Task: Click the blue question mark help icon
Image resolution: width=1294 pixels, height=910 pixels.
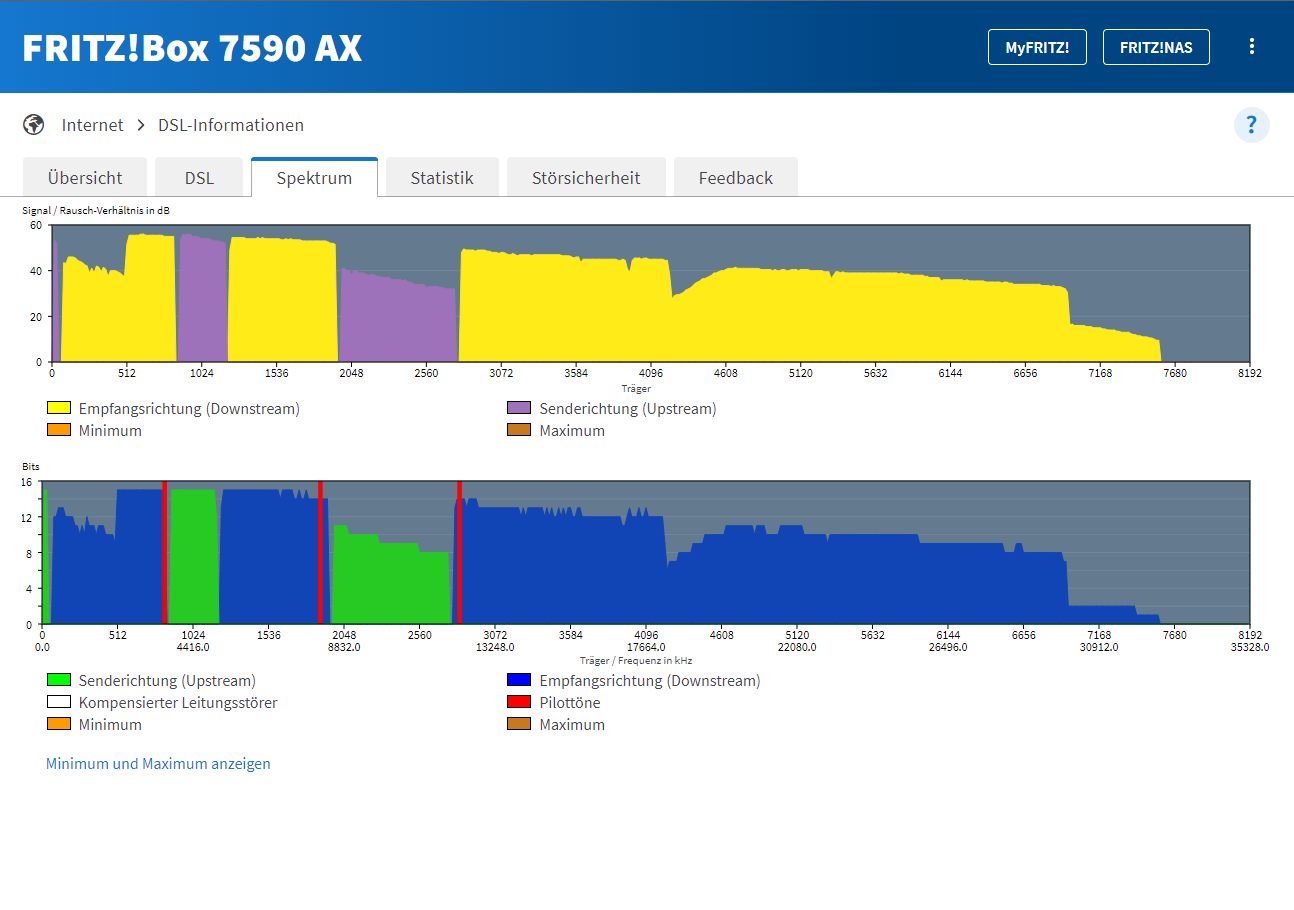Action: point(1252,125)
